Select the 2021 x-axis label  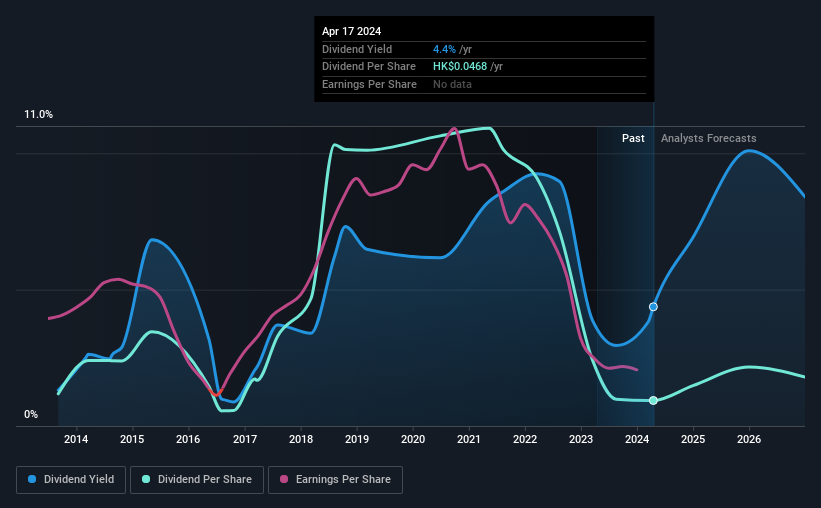(x=469, y=439)
